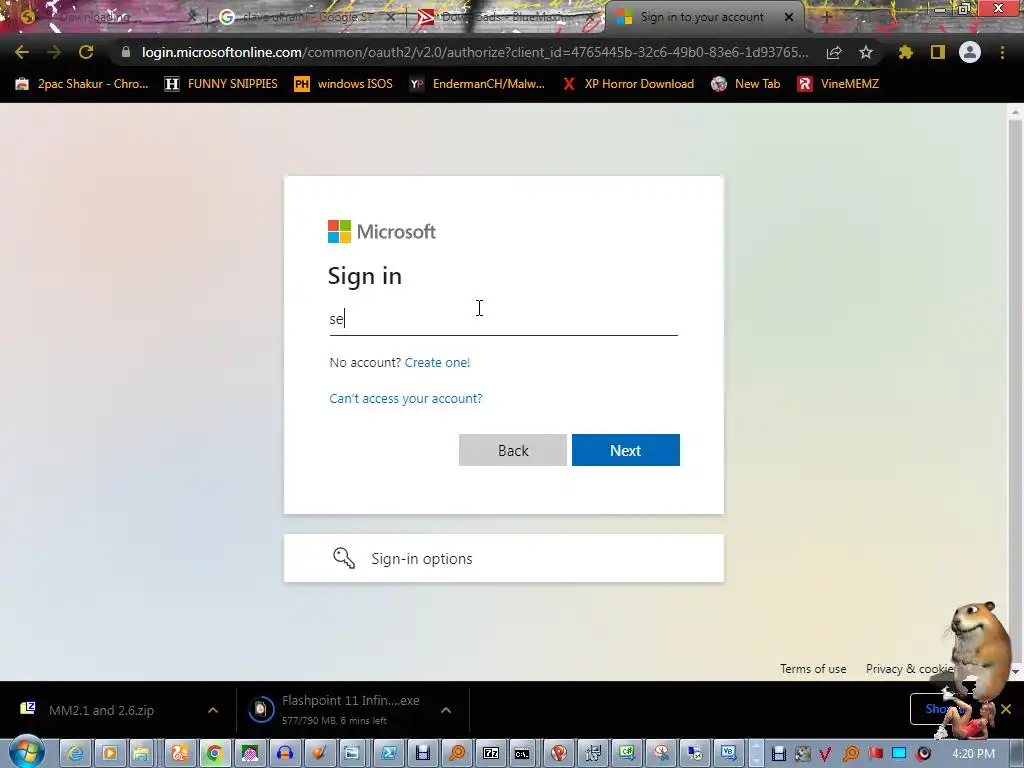
Task: Go back to the previous page in Chrome
Action: pos(22,52)
